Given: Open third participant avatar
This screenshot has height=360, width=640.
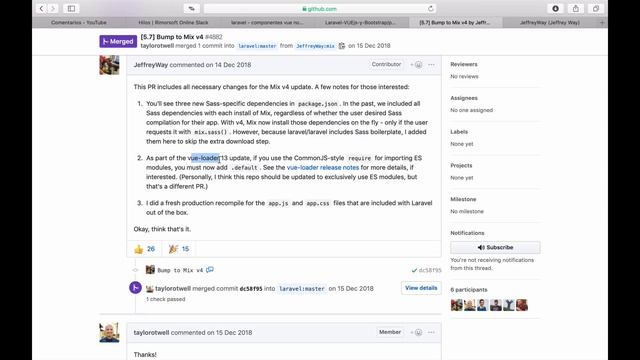Looking at the screenshot, I should pyautogui.click(x=483, y=305).
